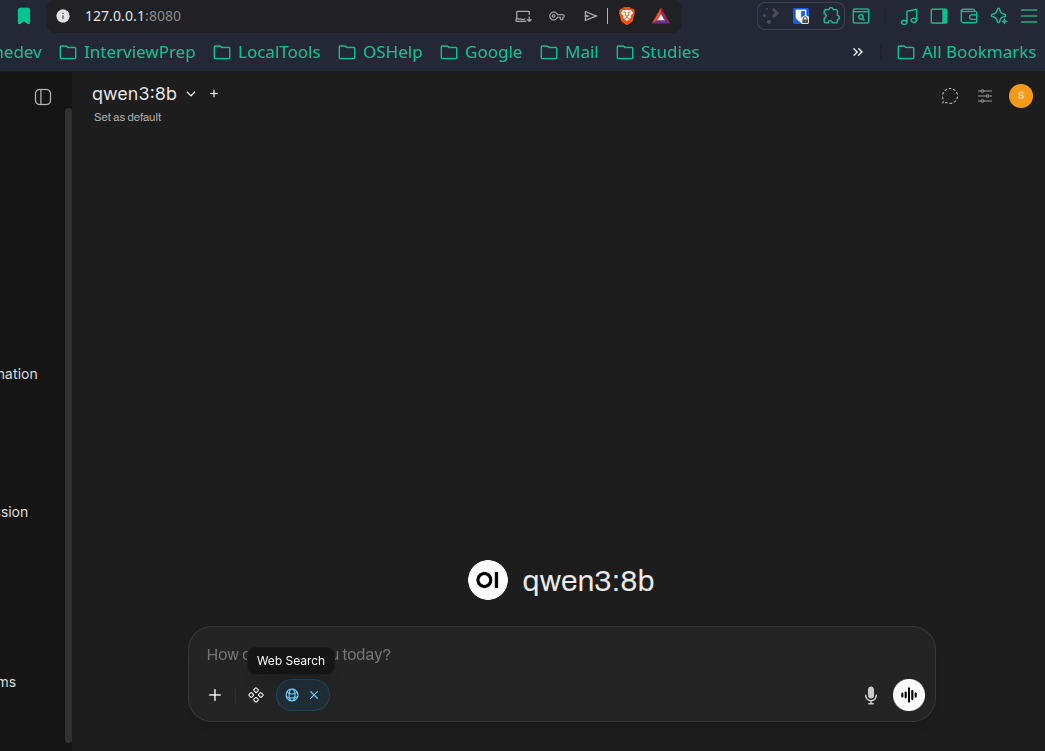Click the Brave bookmark icon beside the address bar
The height and width of the screenshot is (751, 1045).
pos(24,16)
